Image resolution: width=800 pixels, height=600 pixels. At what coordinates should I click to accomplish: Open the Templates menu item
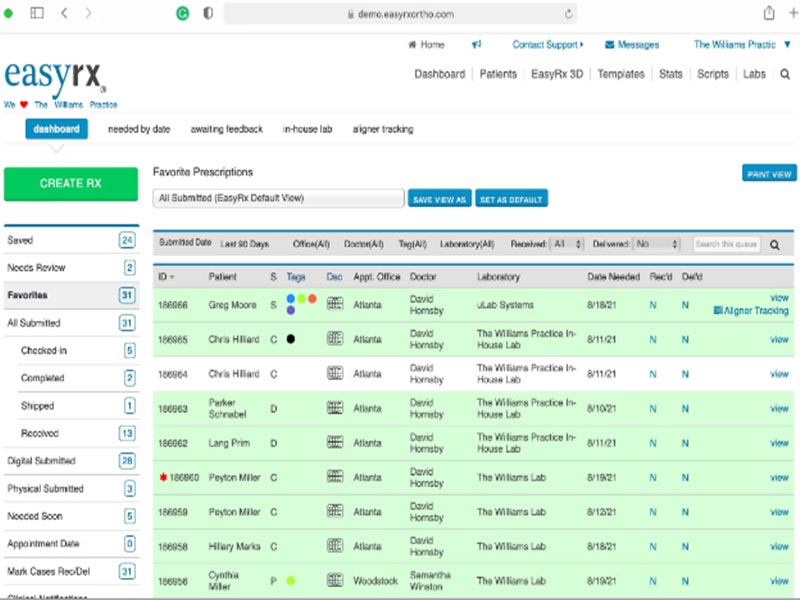pyautogui.click(x=621, y=74)
